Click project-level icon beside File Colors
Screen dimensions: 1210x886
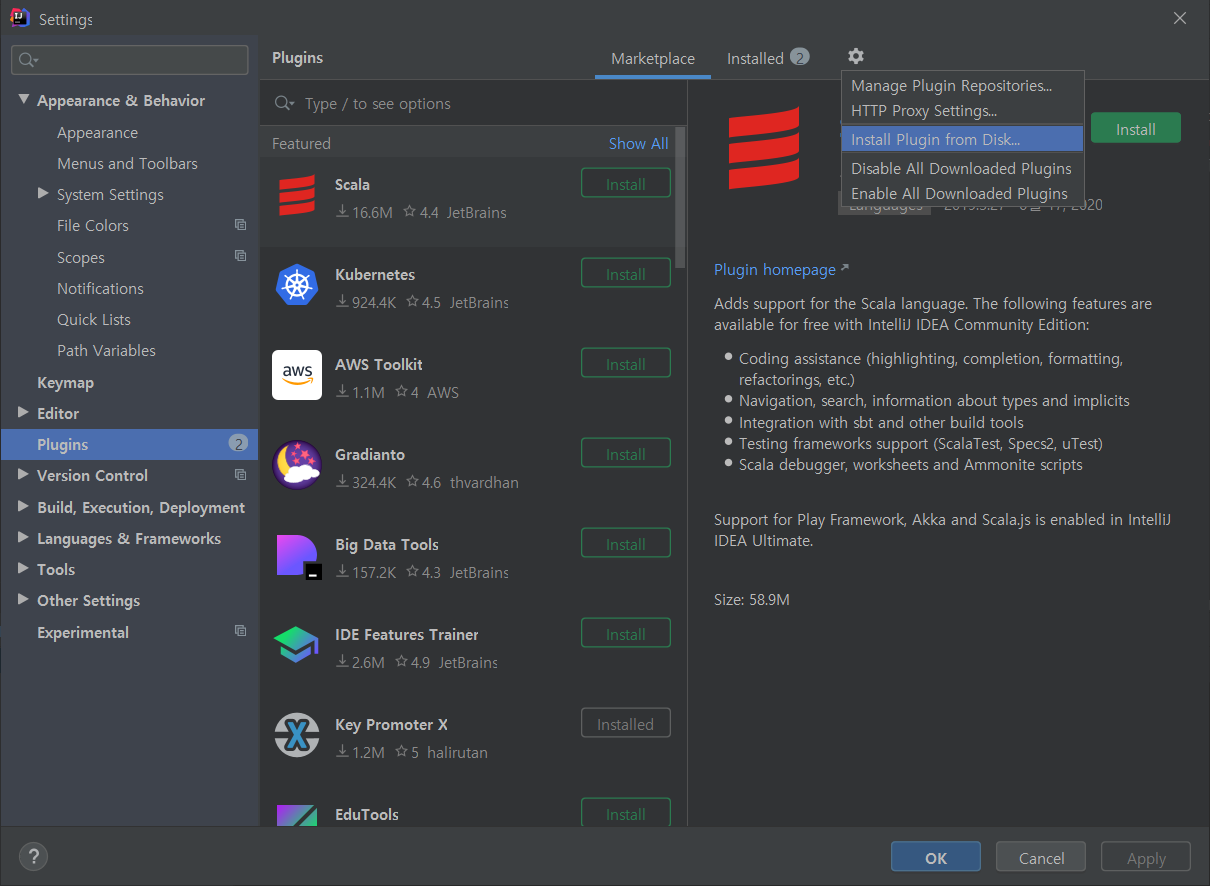click(240, 225)
